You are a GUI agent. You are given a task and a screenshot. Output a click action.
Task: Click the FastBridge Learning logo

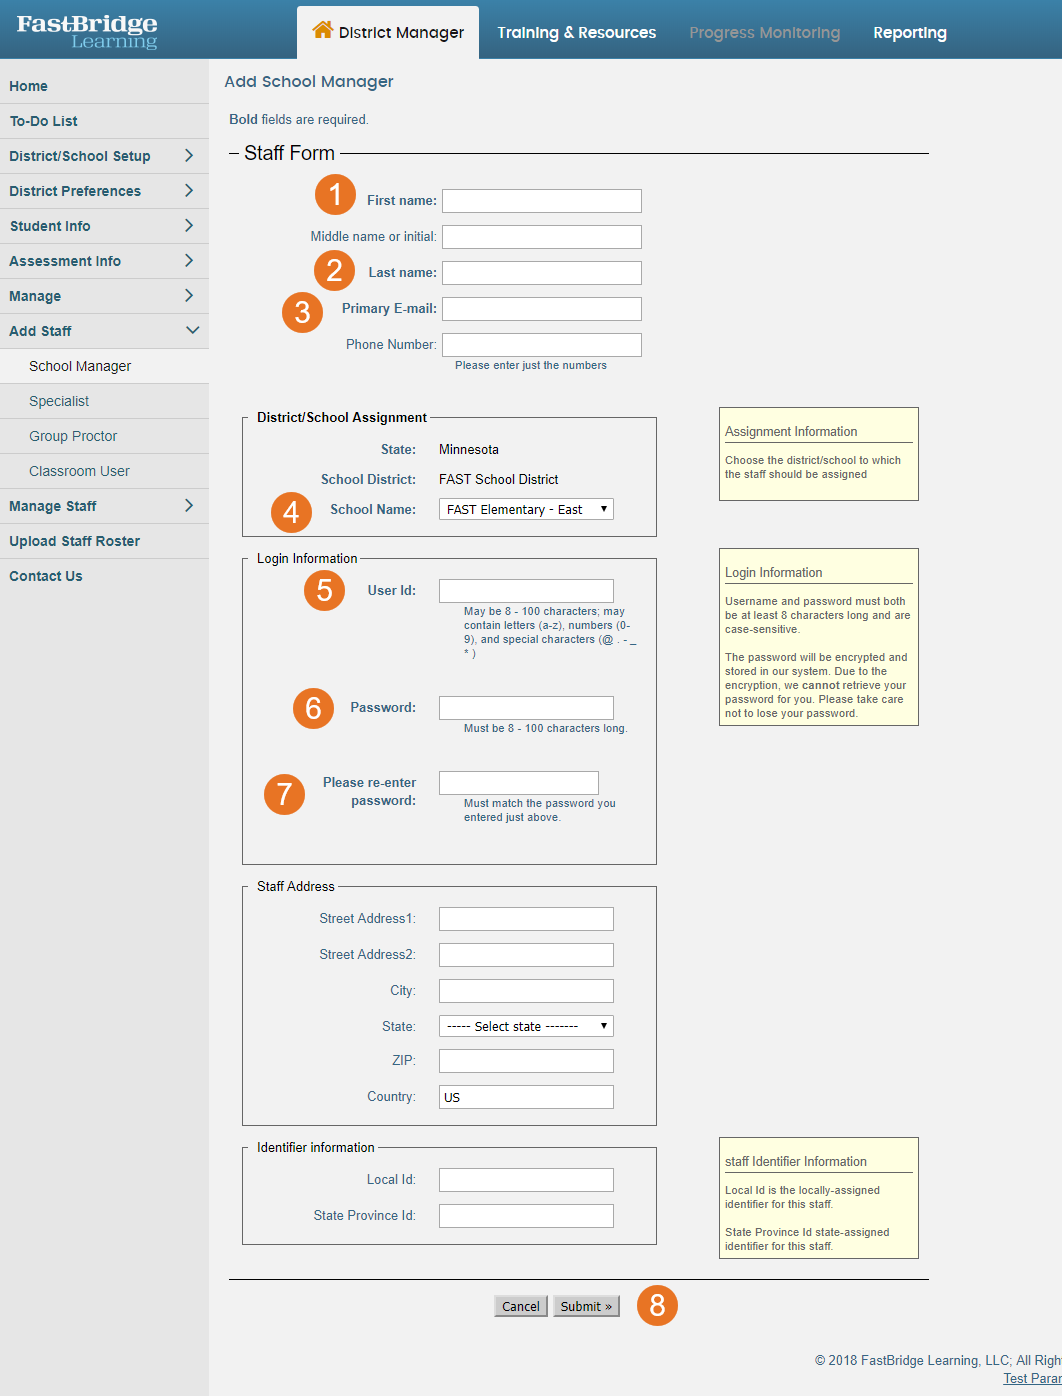[x=87, y=31]
